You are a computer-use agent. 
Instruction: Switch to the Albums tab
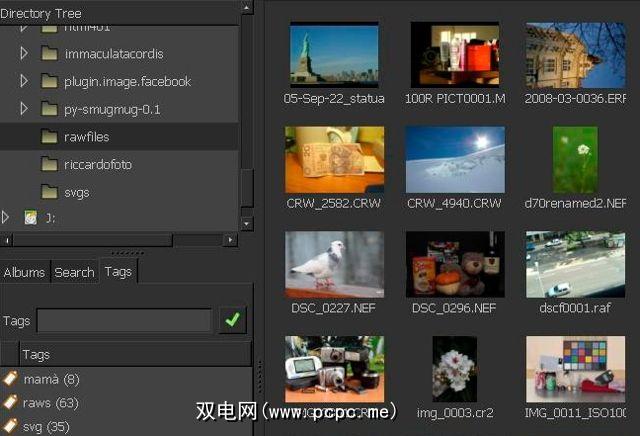(24, 272)
